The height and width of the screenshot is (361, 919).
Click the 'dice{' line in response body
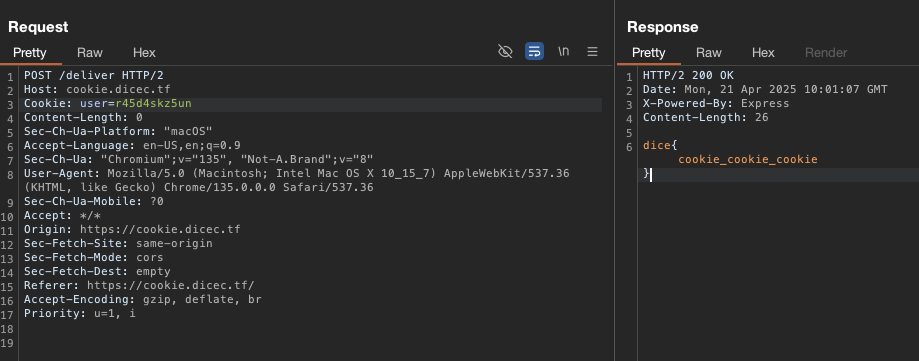click(660, 145)
